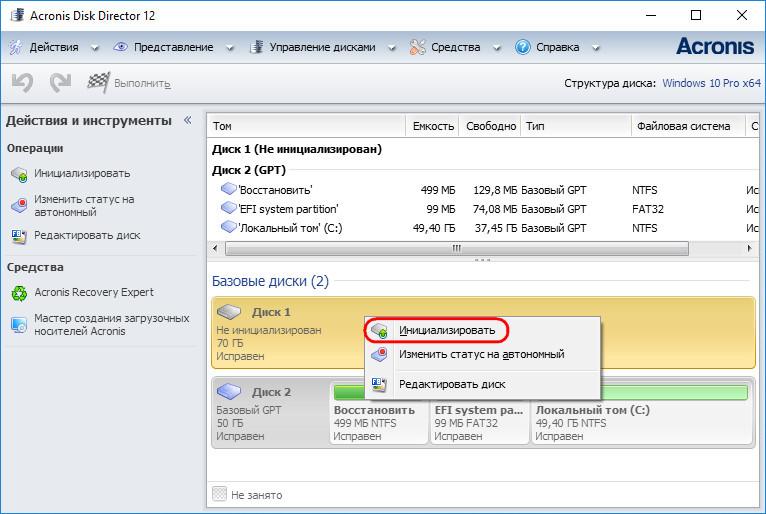Click the volume icon of 'Локальный том' (C:) row
The height and width of the screenshot is (514, 766).
tap(229, 227)
